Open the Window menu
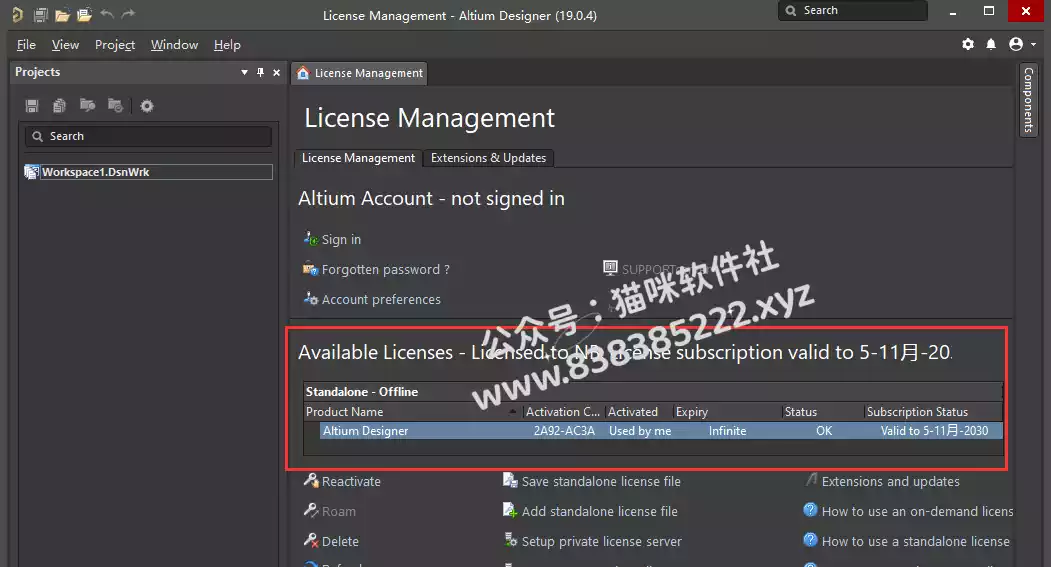 pos(174,45)
